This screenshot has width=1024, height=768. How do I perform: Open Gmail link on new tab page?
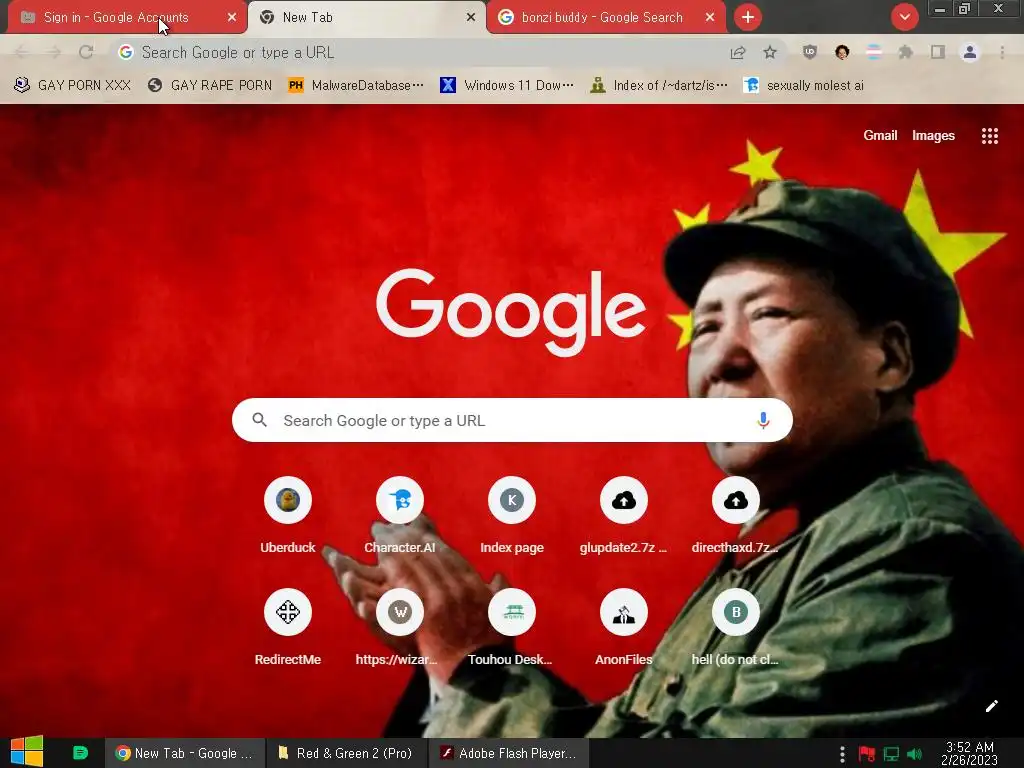(x=880, y=135)
